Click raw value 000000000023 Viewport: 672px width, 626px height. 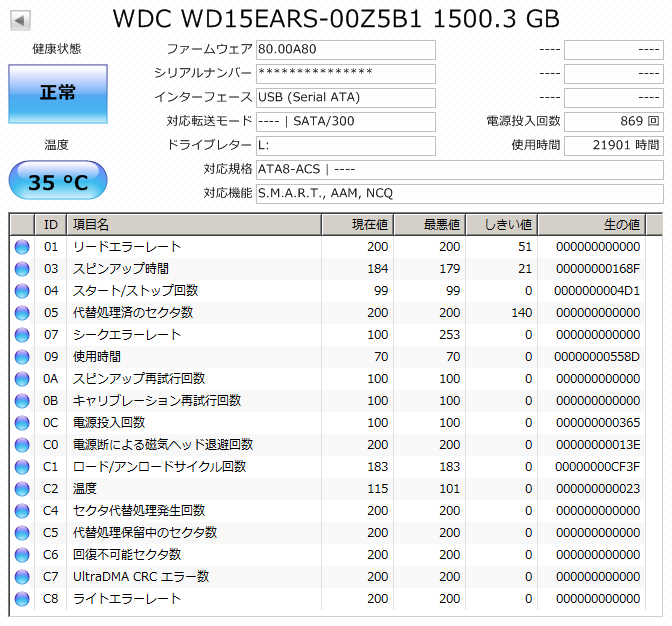[598, 489]
